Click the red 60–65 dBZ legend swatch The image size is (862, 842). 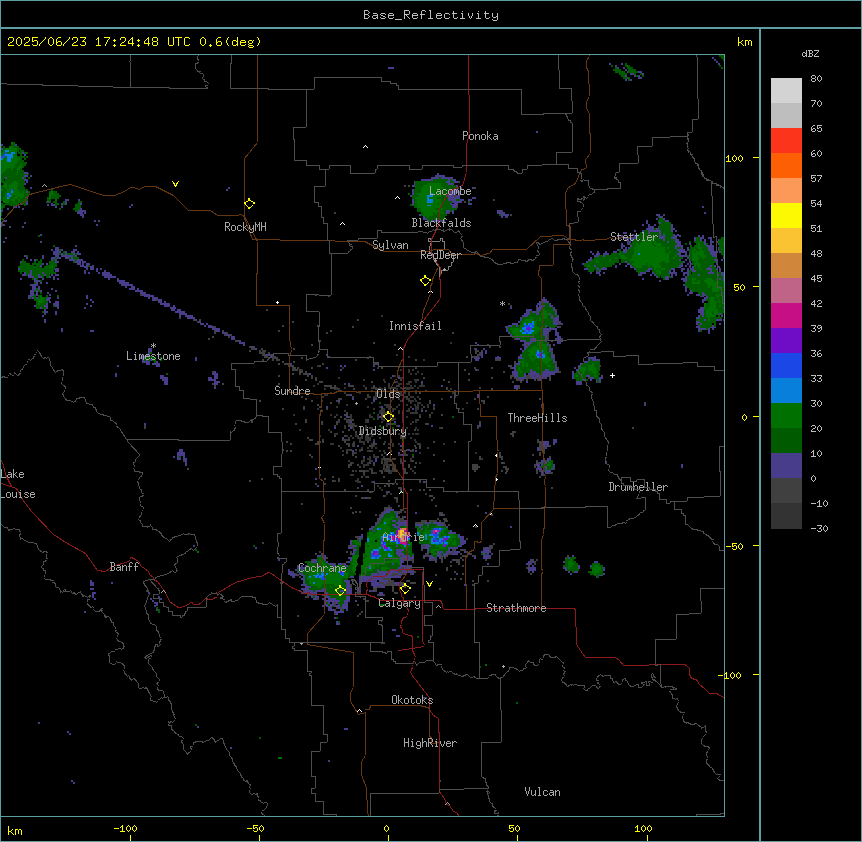786,141
